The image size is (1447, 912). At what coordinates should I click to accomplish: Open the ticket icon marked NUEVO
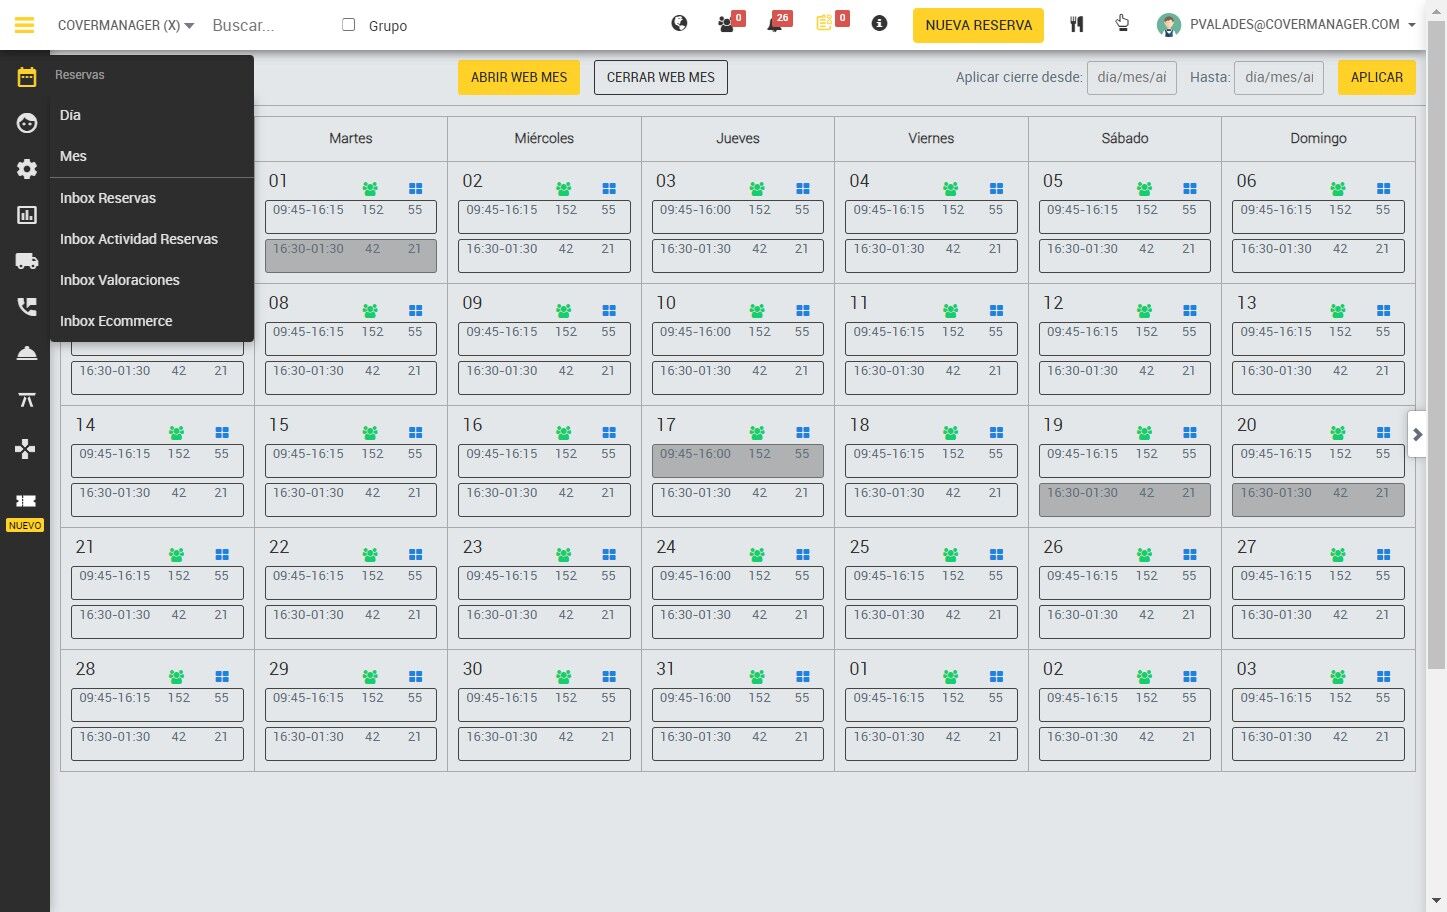(x=25, y=500)
